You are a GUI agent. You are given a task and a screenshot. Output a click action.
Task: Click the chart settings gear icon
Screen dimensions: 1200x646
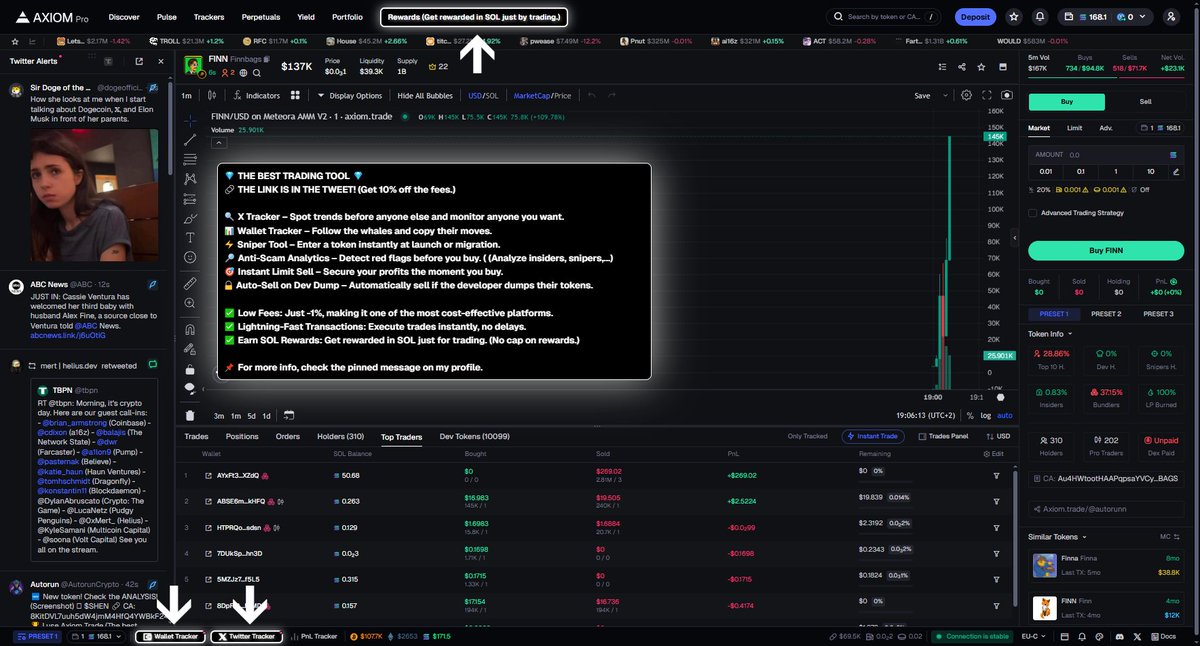click(x=966, y=95)
